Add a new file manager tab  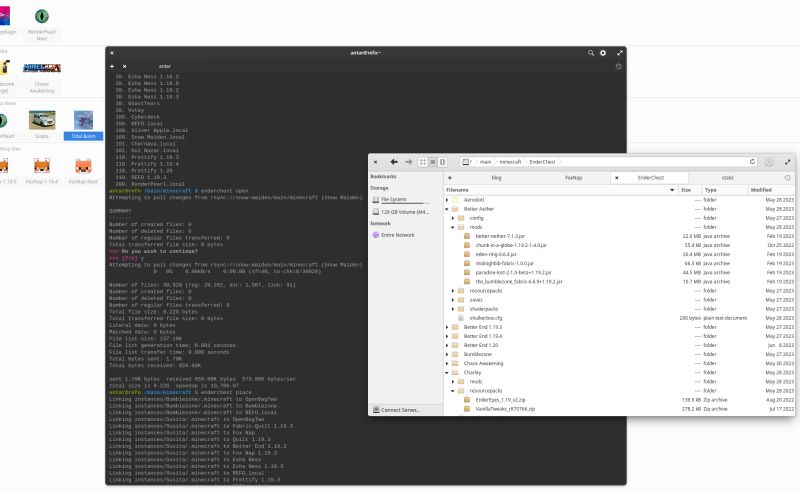click(449, 178)
